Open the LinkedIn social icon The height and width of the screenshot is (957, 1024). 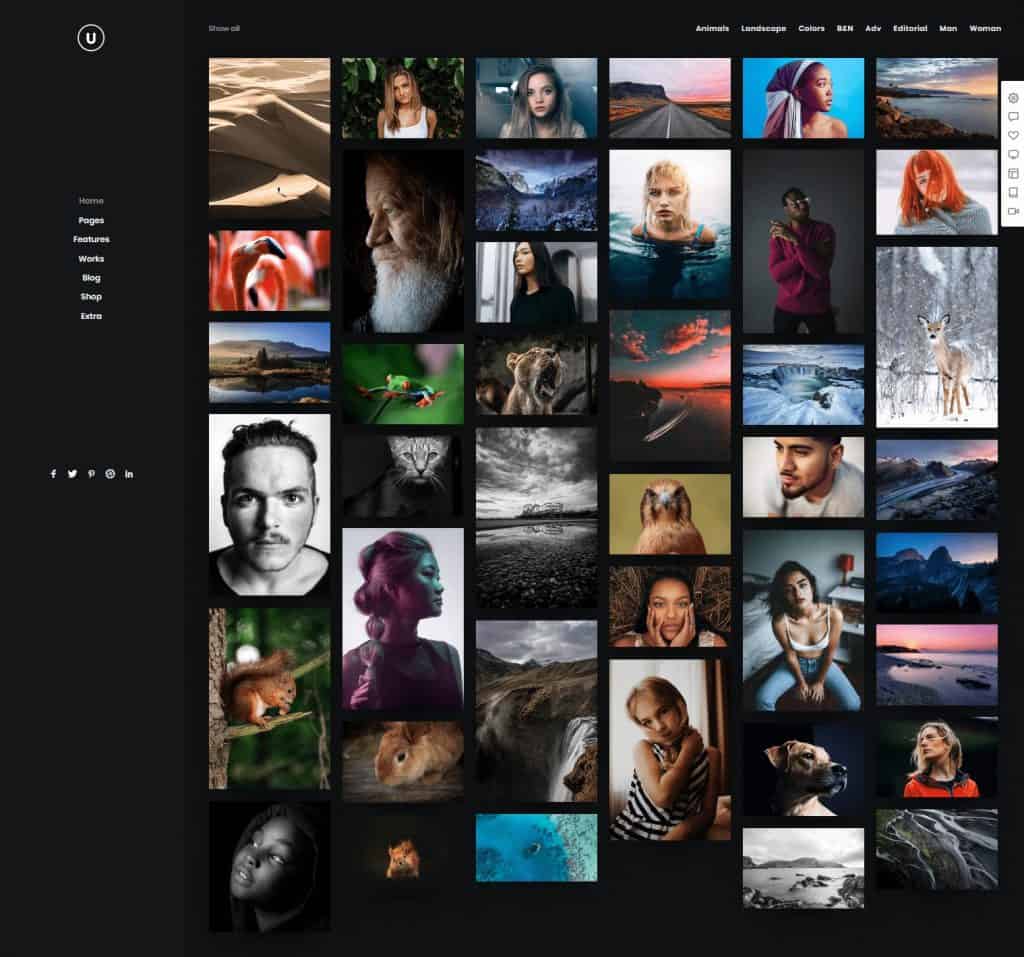(129, 474)
